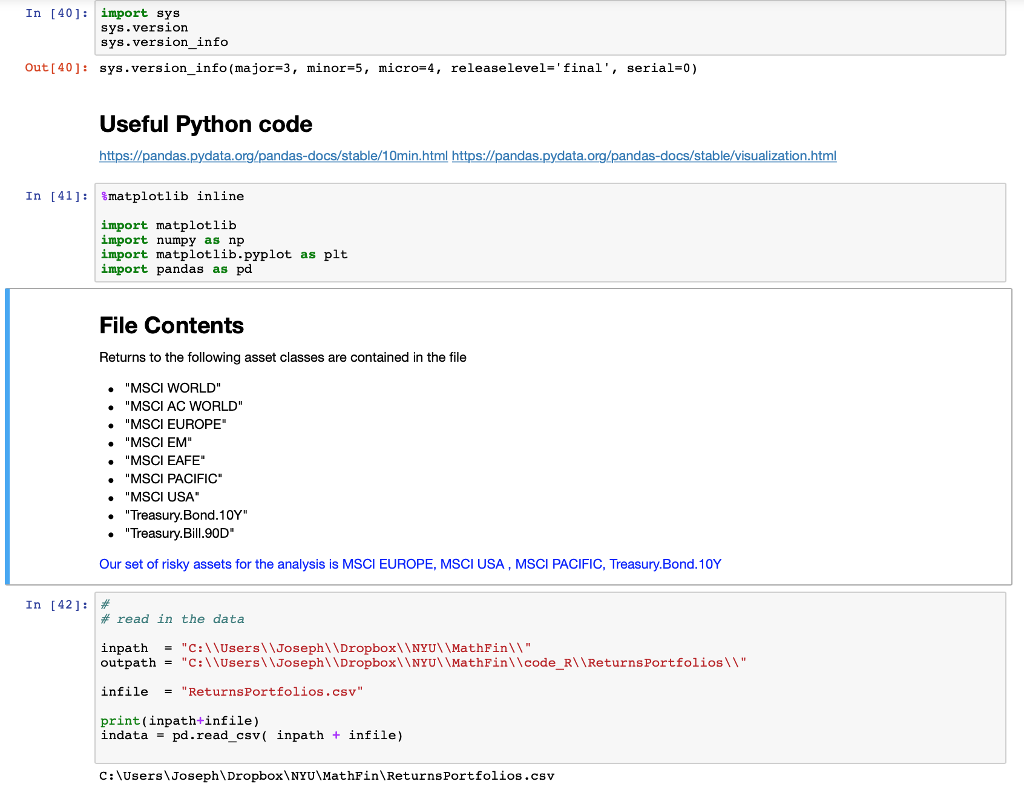Click the 'Useful Python code' heading
Screen dimensions: 1024x790
point(205,124)
